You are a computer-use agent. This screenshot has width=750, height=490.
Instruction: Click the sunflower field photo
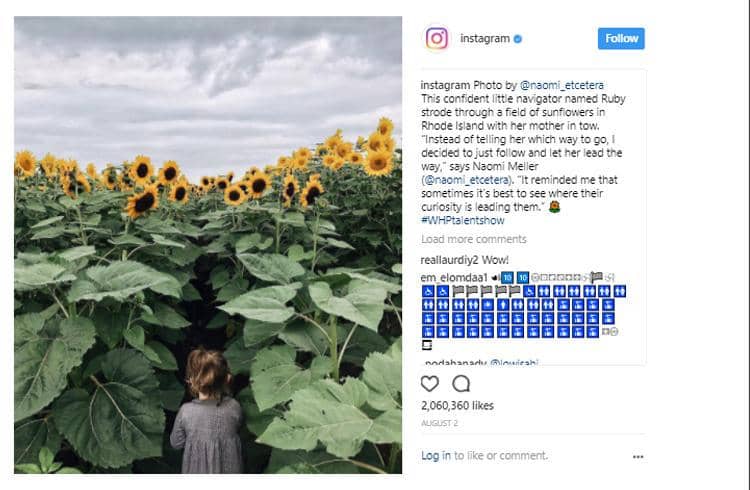pos(208,245)
